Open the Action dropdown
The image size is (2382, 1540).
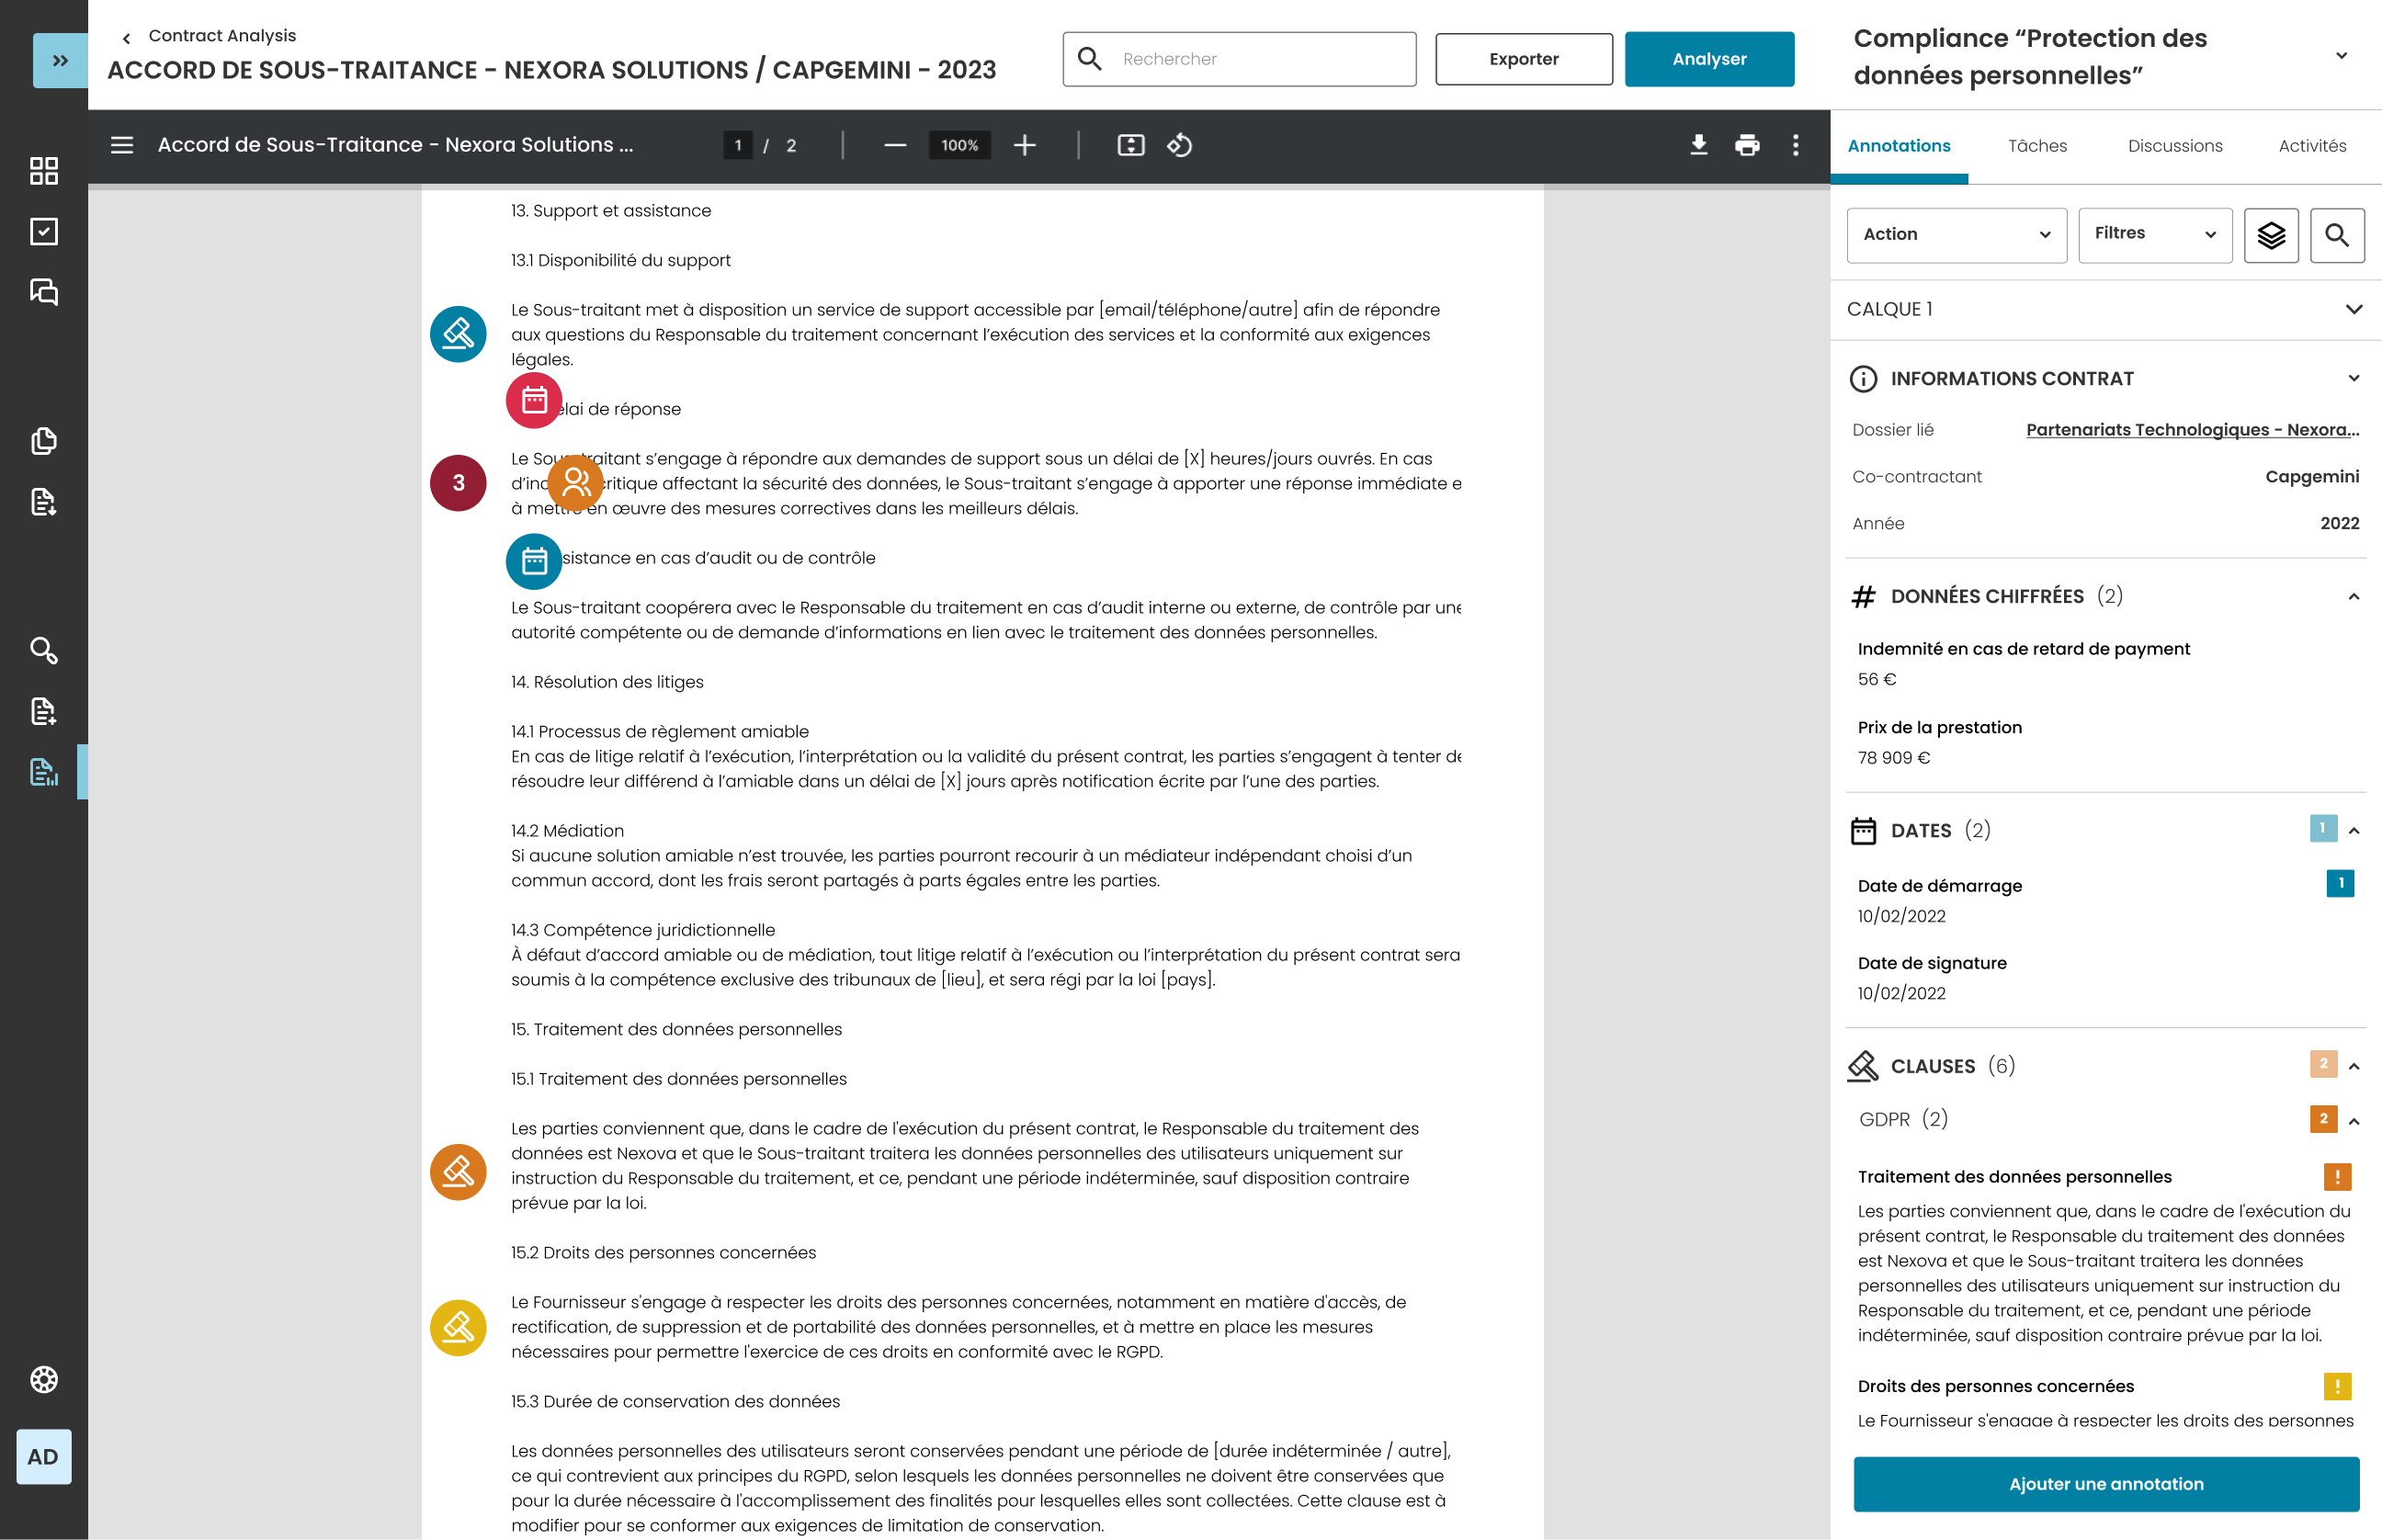coord(1956,235)
